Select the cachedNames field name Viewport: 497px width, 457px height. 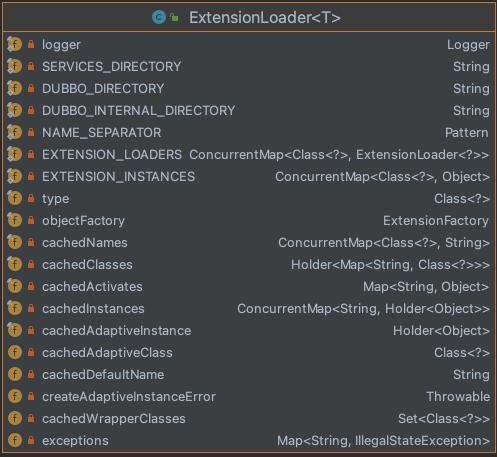85,243
